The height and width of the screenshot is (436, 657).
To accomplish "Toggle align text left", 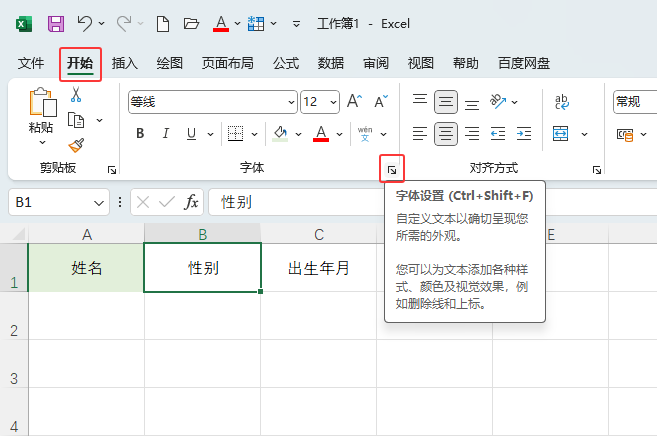I will tap(420, 134).
